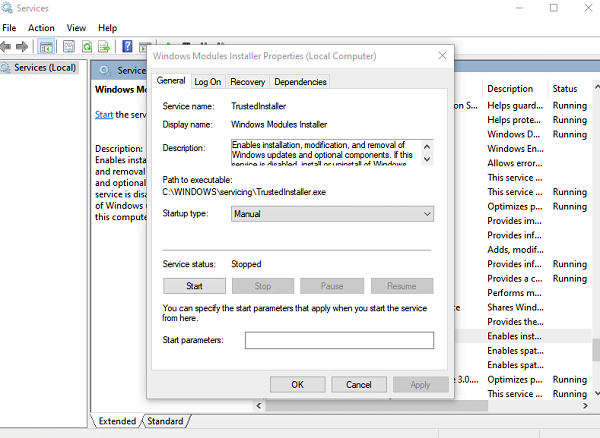Click OK in the Properties dialog

coord(298,384)
